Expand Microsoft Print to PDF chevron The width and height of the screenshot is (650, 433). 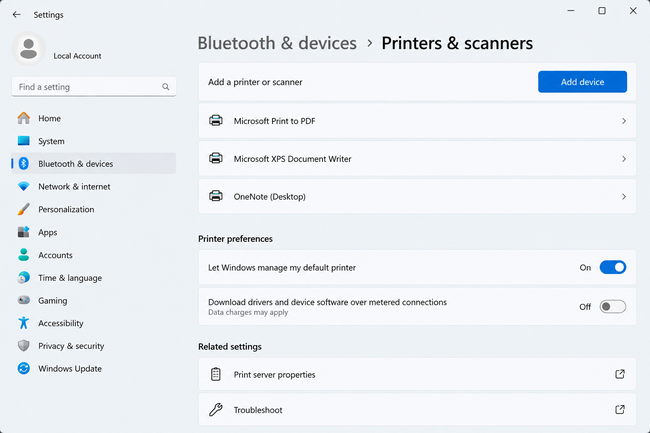pos(624,121)
